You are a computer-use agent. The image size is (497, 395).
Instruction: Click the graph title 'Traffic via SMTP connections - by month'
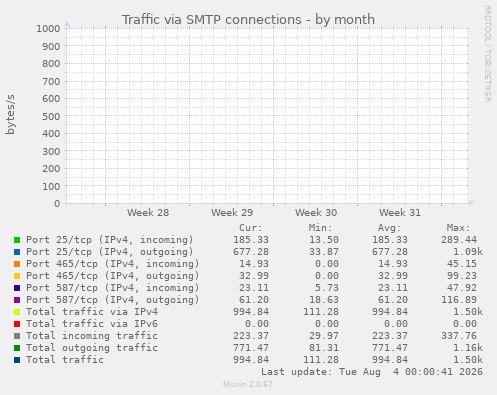click(x=248, y=20)
